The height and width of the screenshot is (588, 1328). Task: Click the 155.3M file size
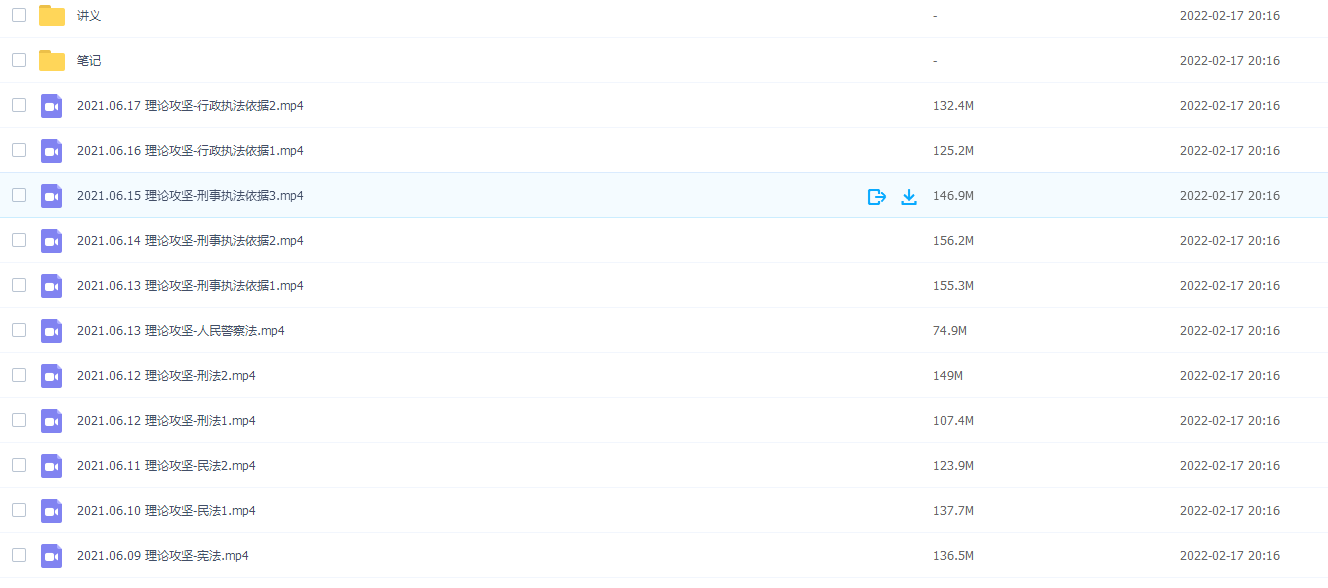tap(953, 286)
